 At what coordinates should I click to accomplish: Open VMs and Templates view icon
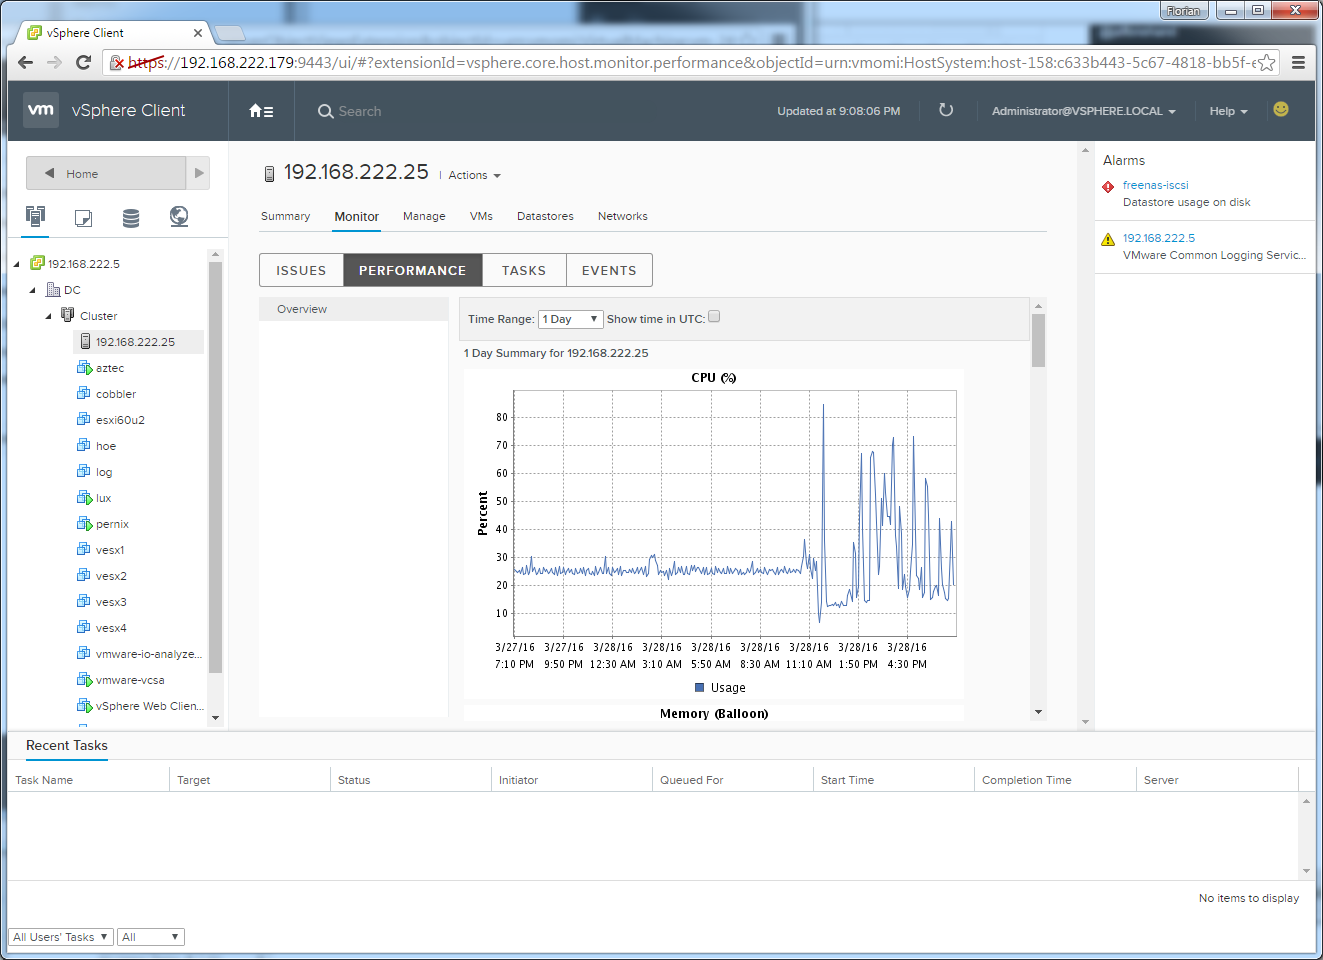[84, 217]
